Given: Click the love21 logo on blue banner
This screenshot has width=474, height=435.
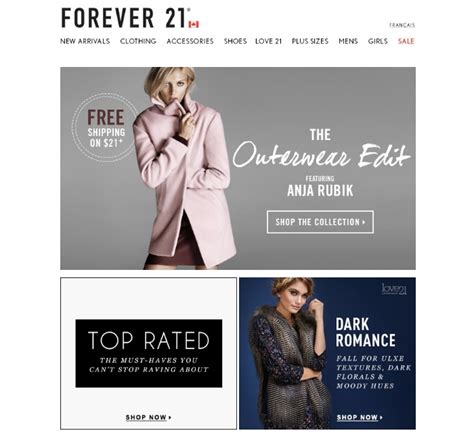Looking at the screenshot, I should [x=394, y=289].
